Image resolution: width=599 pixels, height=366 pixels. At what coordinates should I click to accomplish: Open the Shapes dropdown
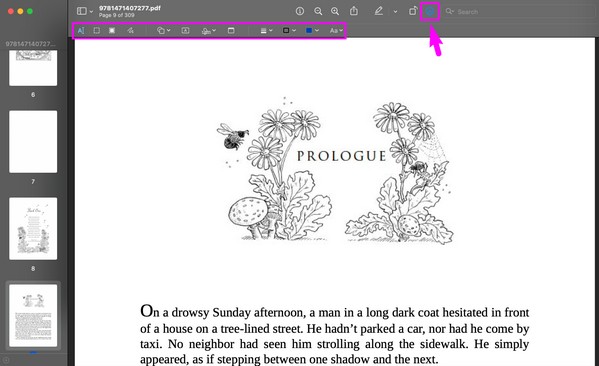click(164, 31)
